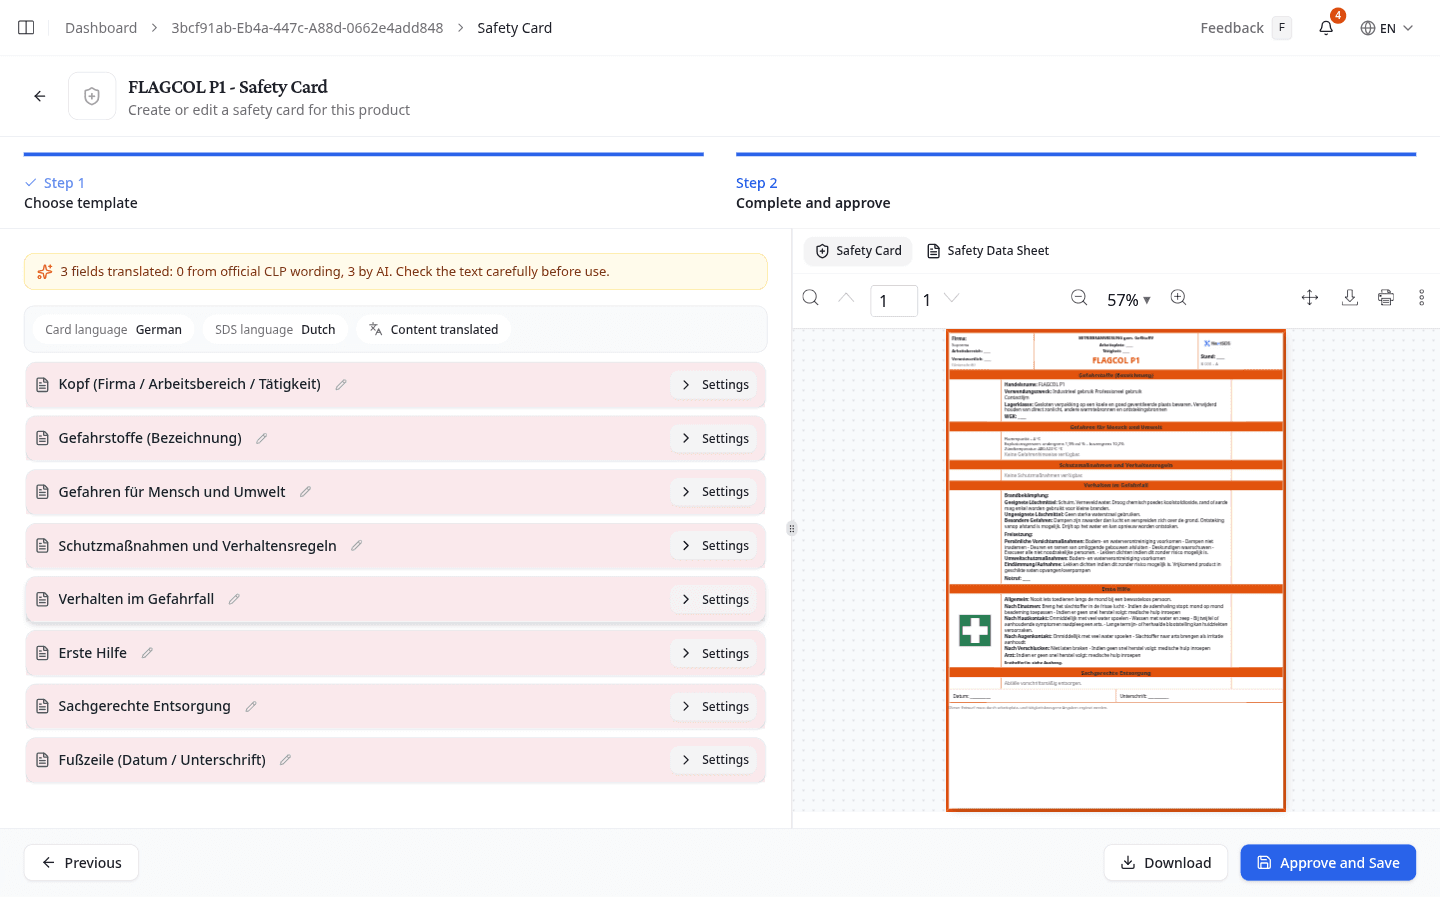The image size is (1440, 900).
Task: Zoom in the safety card preview
Action: coord(1179,298)
